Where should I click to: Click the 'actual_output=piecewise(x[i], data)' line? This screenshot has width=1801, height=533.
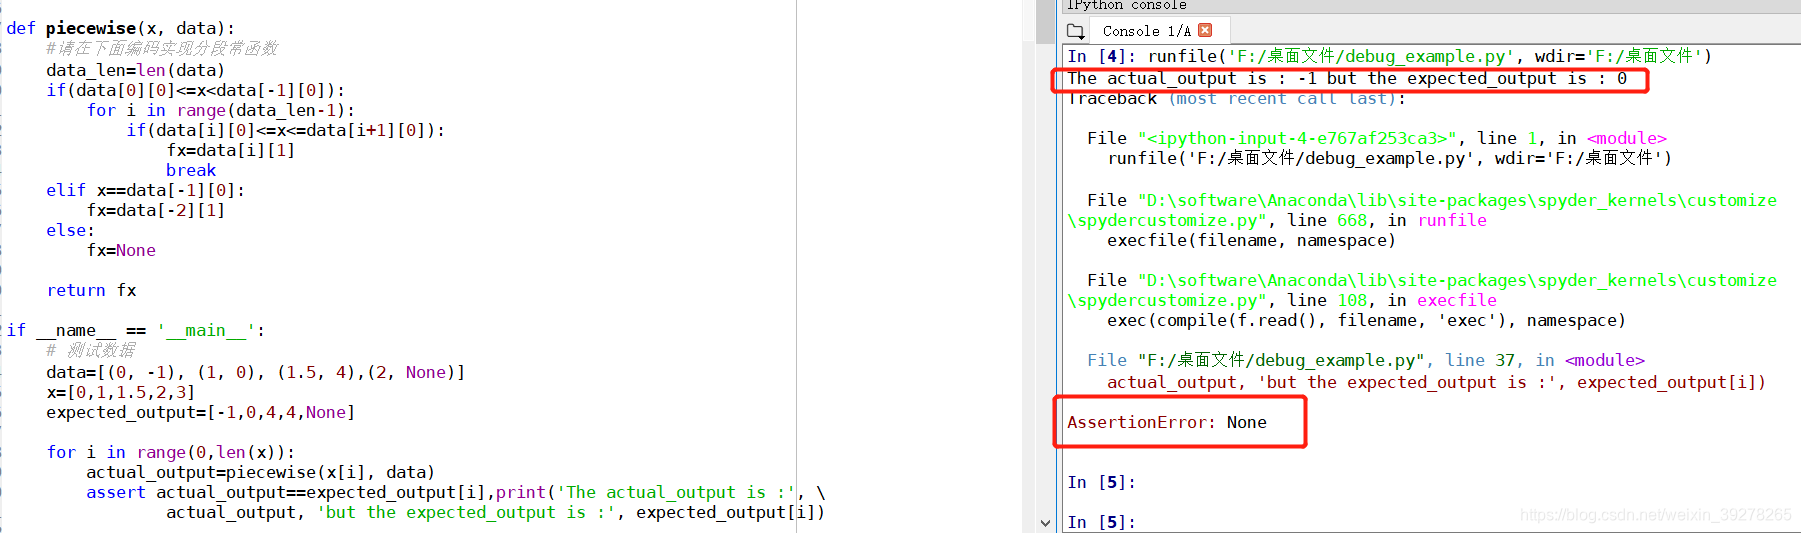[x=260, y=472]
